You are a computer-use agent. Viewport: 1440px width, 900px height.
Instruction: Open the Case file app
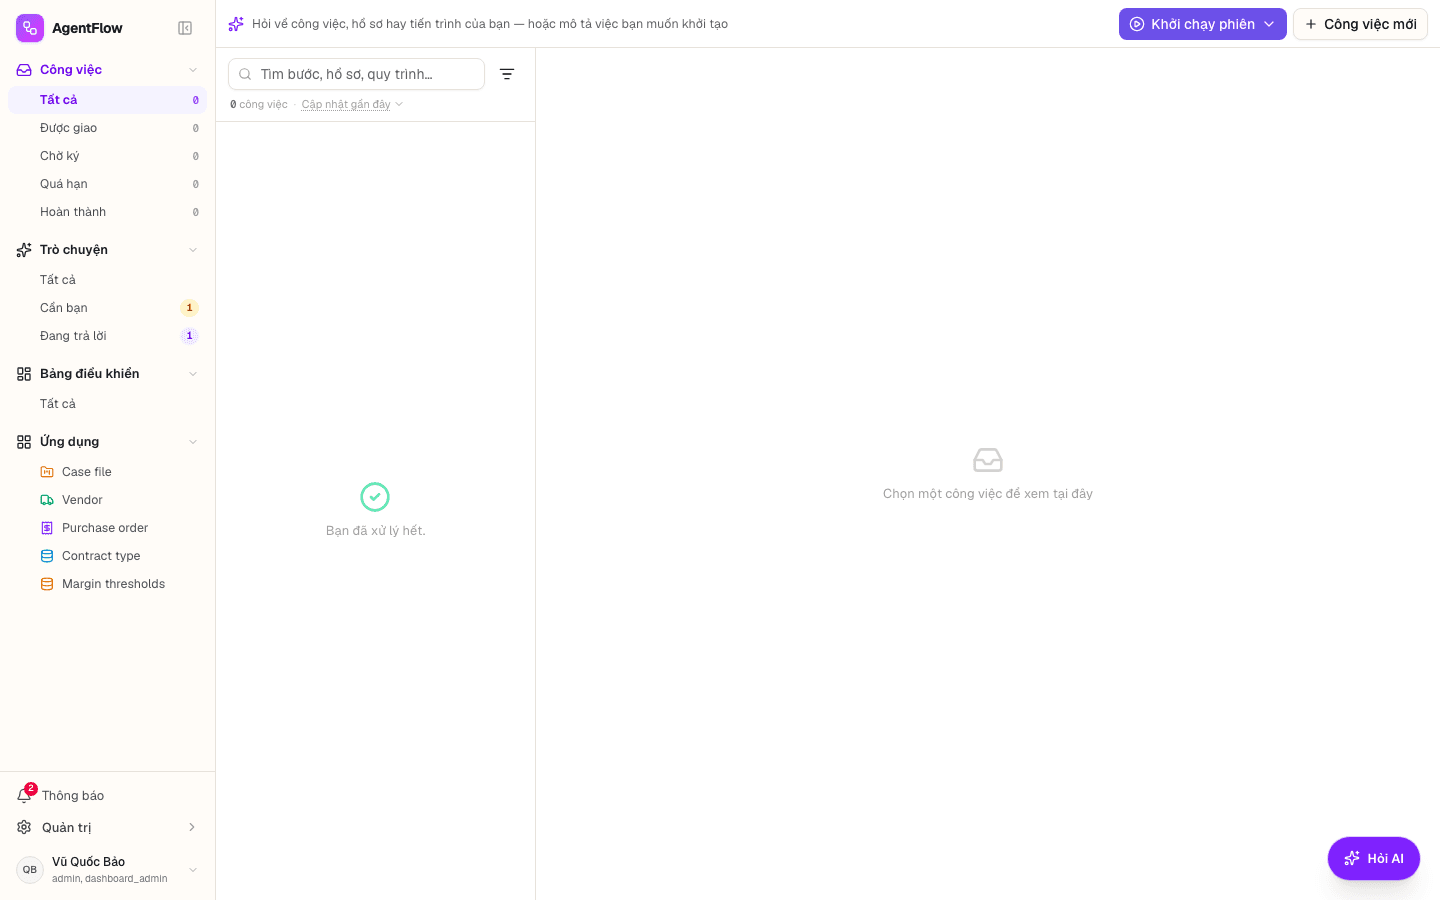[107, 472]
